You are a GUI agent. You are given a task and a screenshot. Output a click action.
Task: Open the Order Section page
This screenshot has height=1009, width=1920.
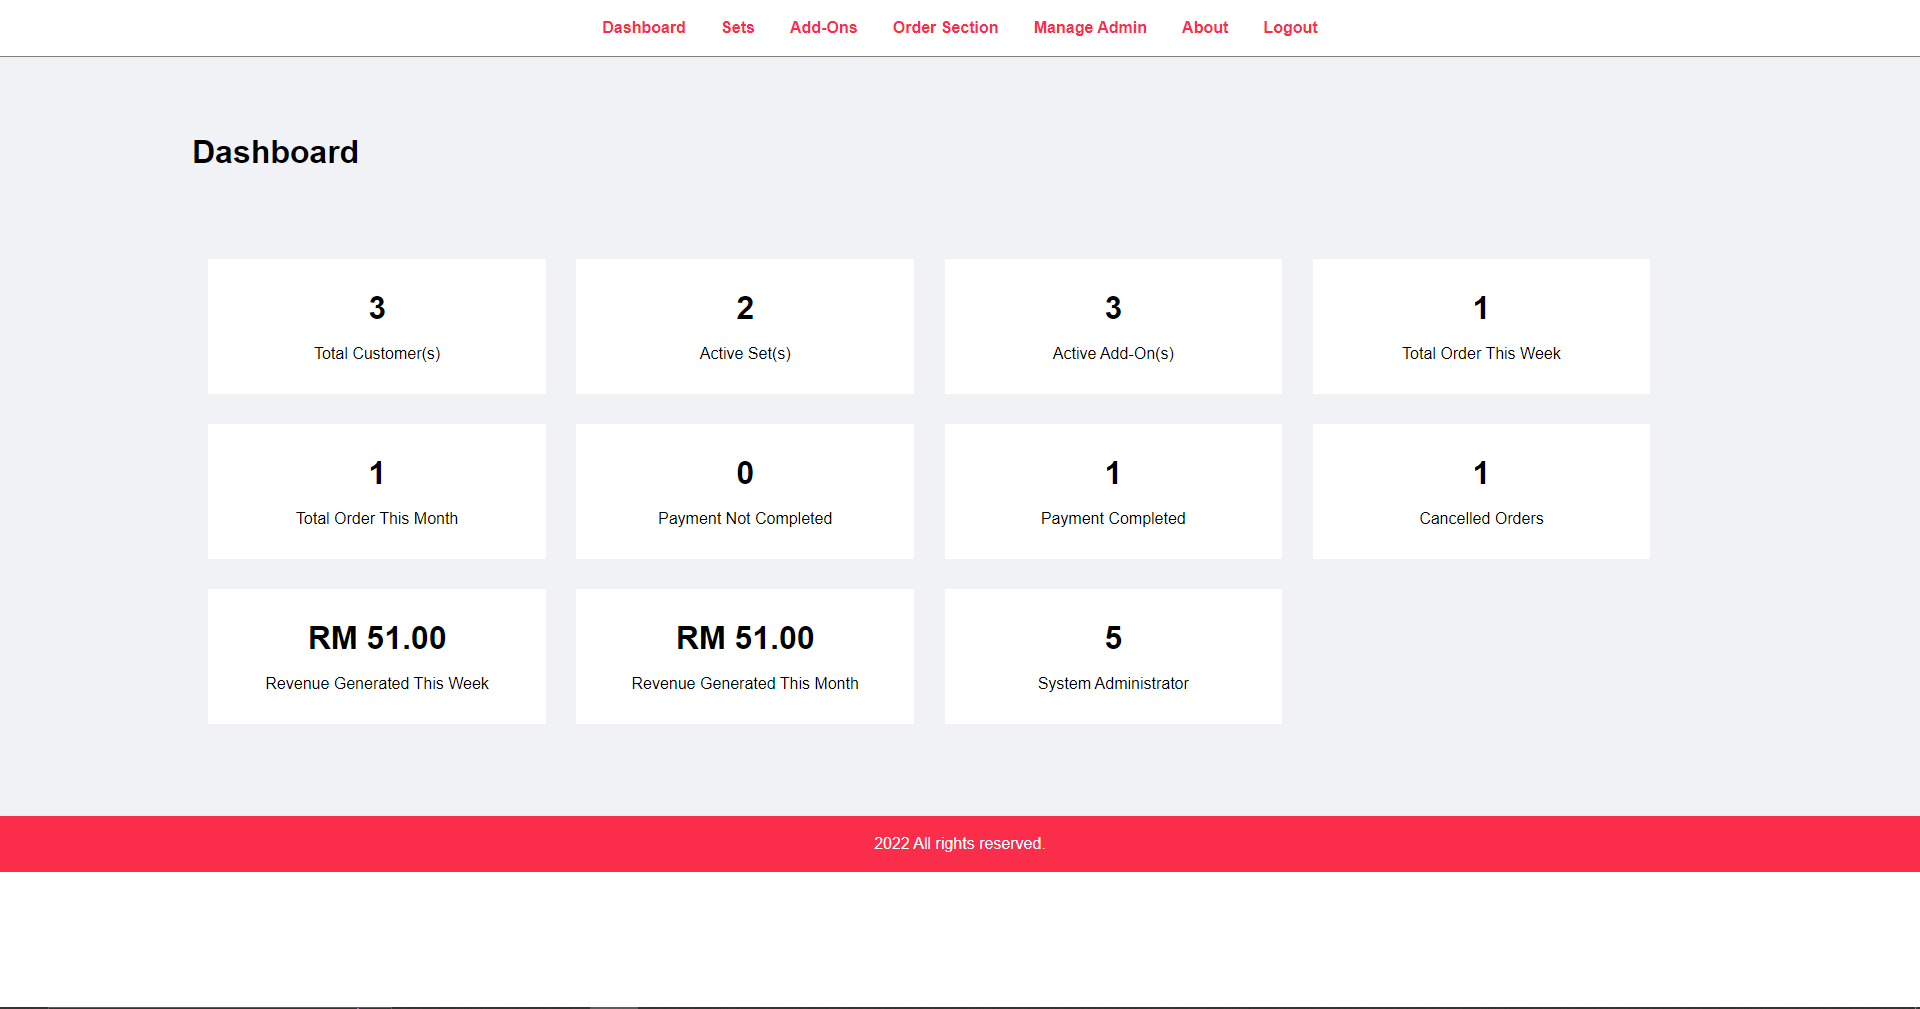pos(945,27)
